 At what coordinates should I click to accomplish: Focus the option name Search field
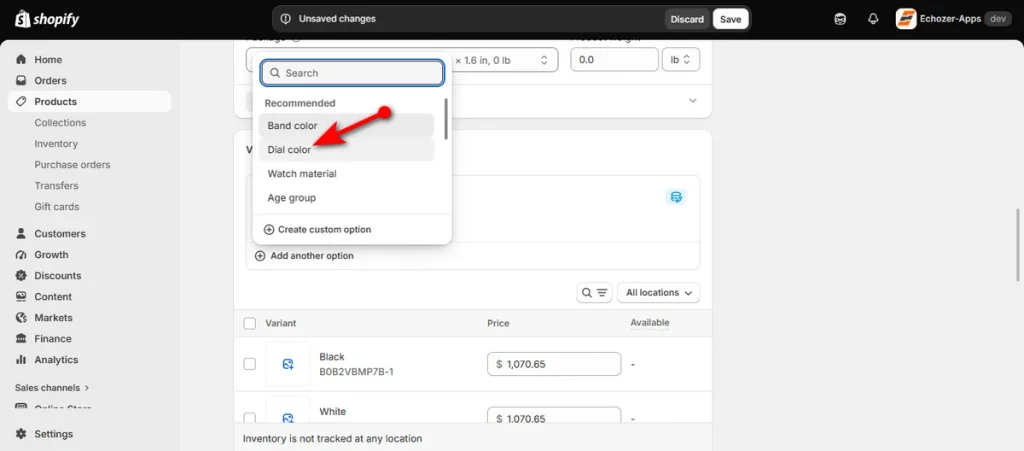click(352, 73)
